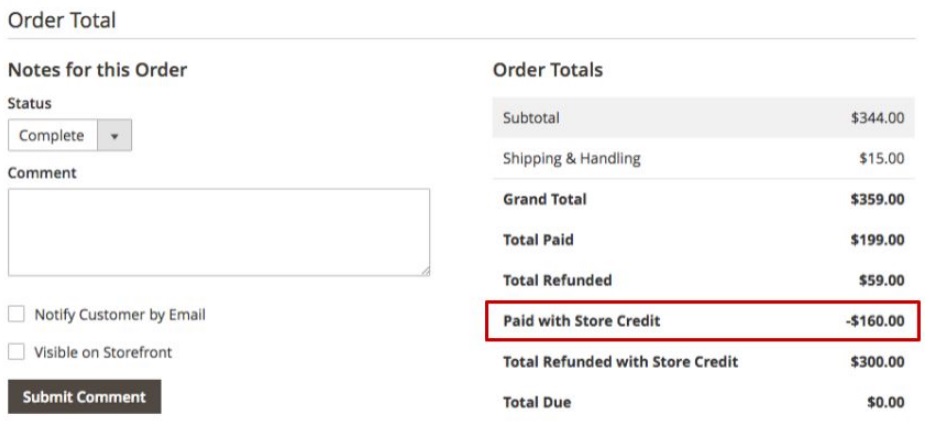Click the Paid with Store Credit label

pyautogui.click(x=581, y=321)
